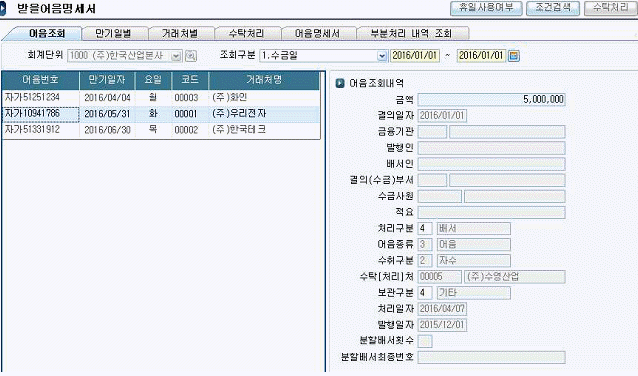This screenshot has height=376, width=638.
Task: Click the 금액 amount field
Action: pos(492,99)
